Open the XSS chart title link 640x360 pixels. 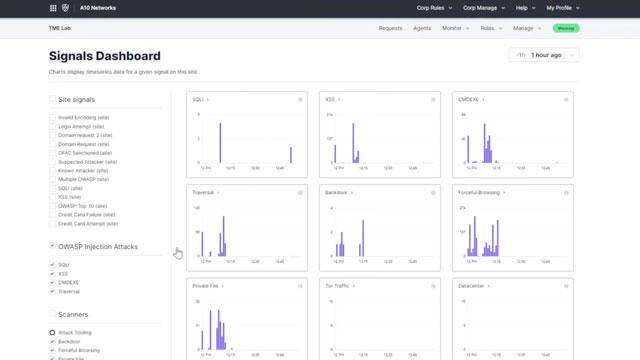pos(332,100)
